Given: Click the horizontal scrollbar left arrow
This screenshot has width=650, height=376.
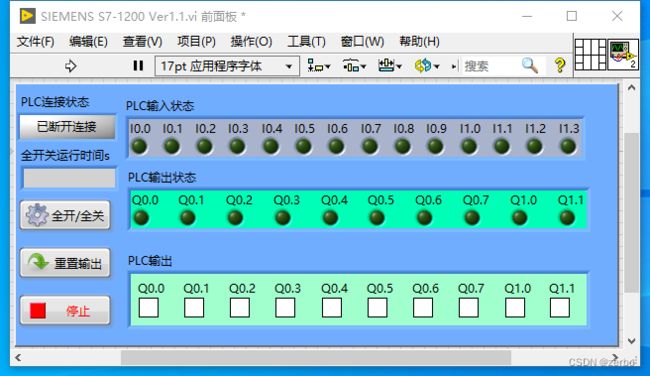Looking at the screenshot, I should pyautogui.click(x=18, y=357).
